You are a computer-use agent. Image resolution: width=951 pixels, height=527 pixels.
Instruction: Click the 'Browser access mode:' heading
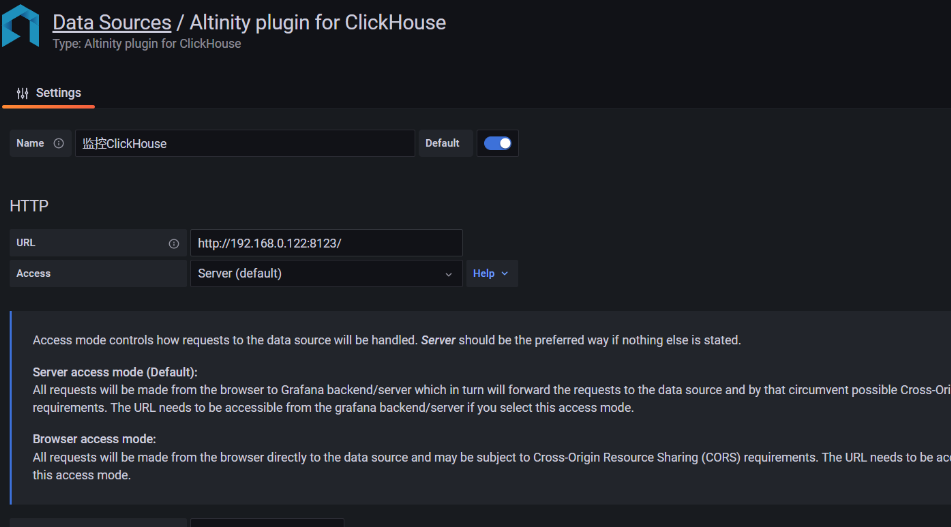click(x=95, y=439)
